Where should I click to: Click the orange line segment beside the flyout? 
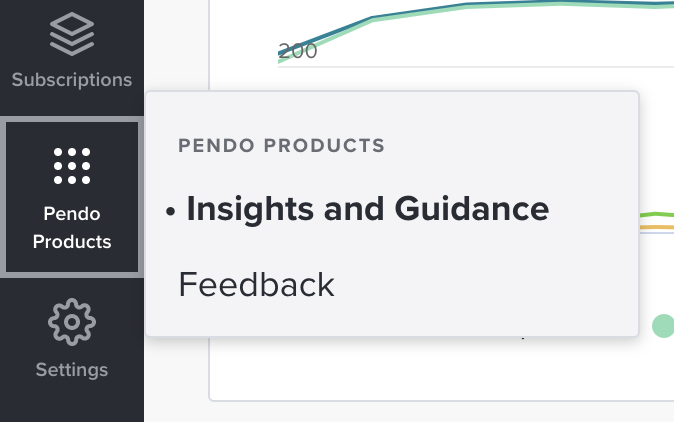[x=656, y=227]
